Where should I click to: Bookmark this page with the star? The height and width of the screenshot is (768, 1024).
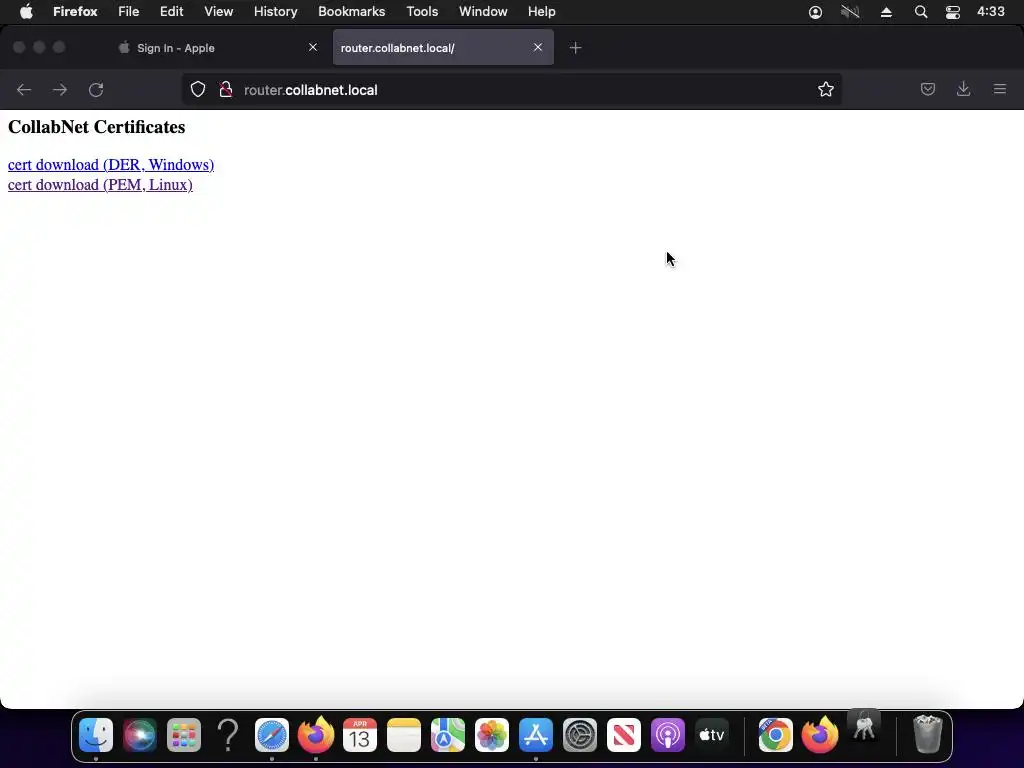(x=825, y=89)
